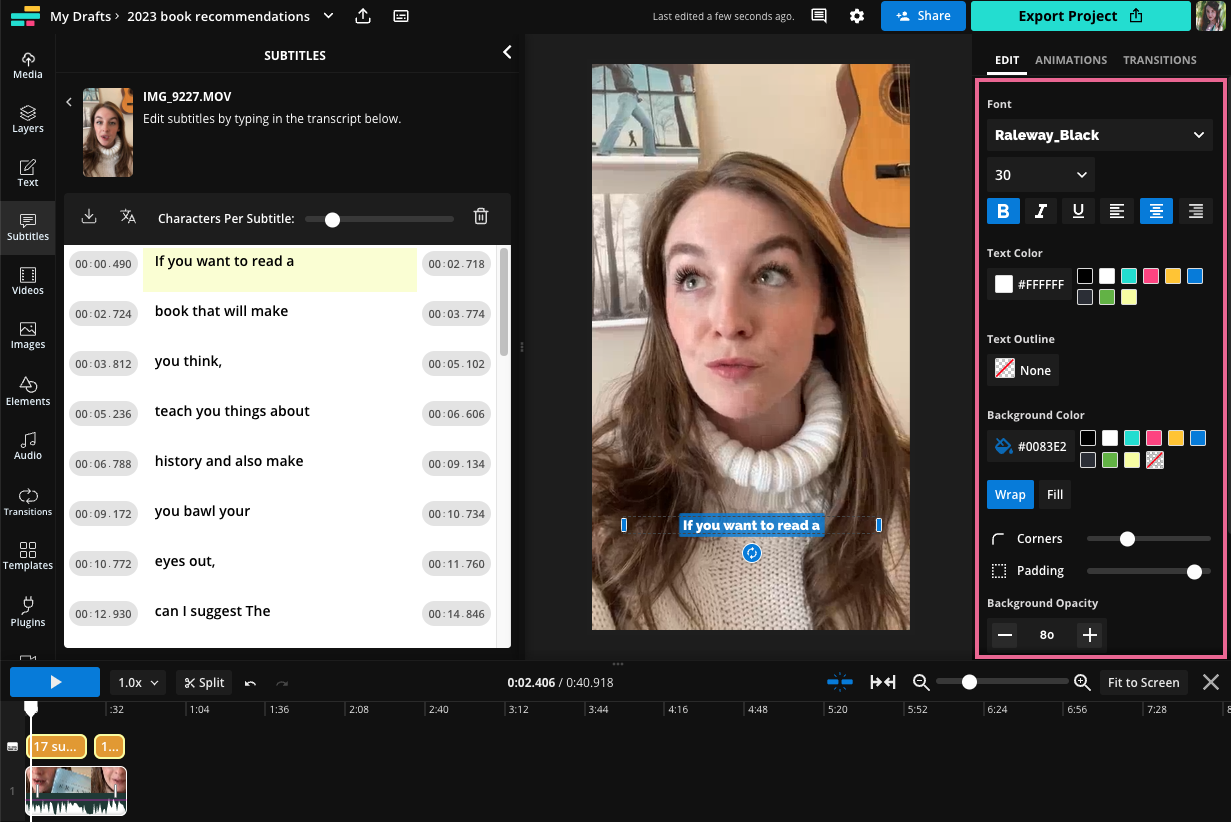This screenshot has height=822, width=1231.
Task: Select the pink text color swatch
Action: [1150, 275]
